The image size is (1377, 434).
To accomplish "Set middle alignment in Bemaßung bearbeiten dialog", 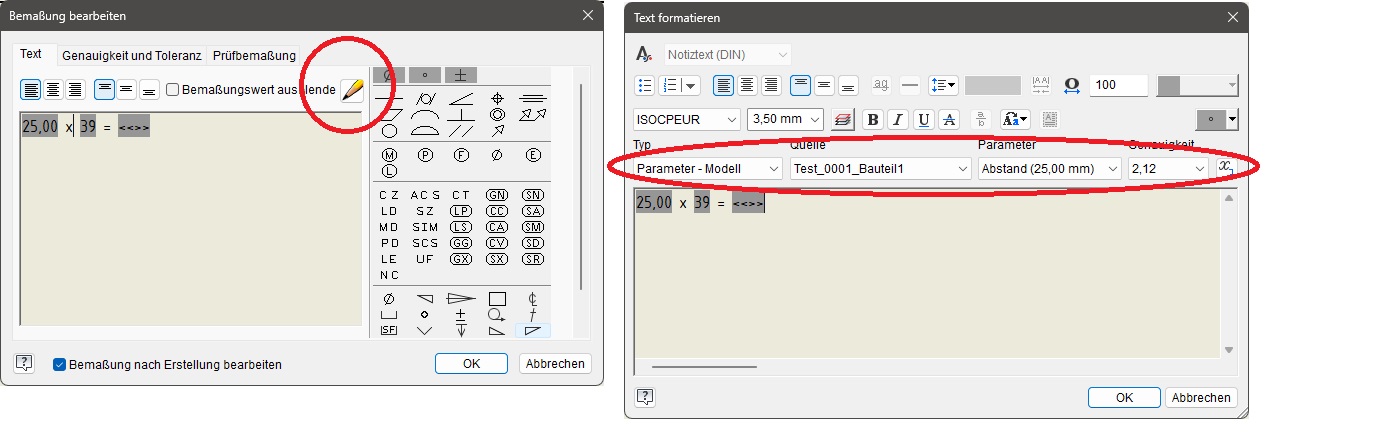I will (x=127, y=89).
